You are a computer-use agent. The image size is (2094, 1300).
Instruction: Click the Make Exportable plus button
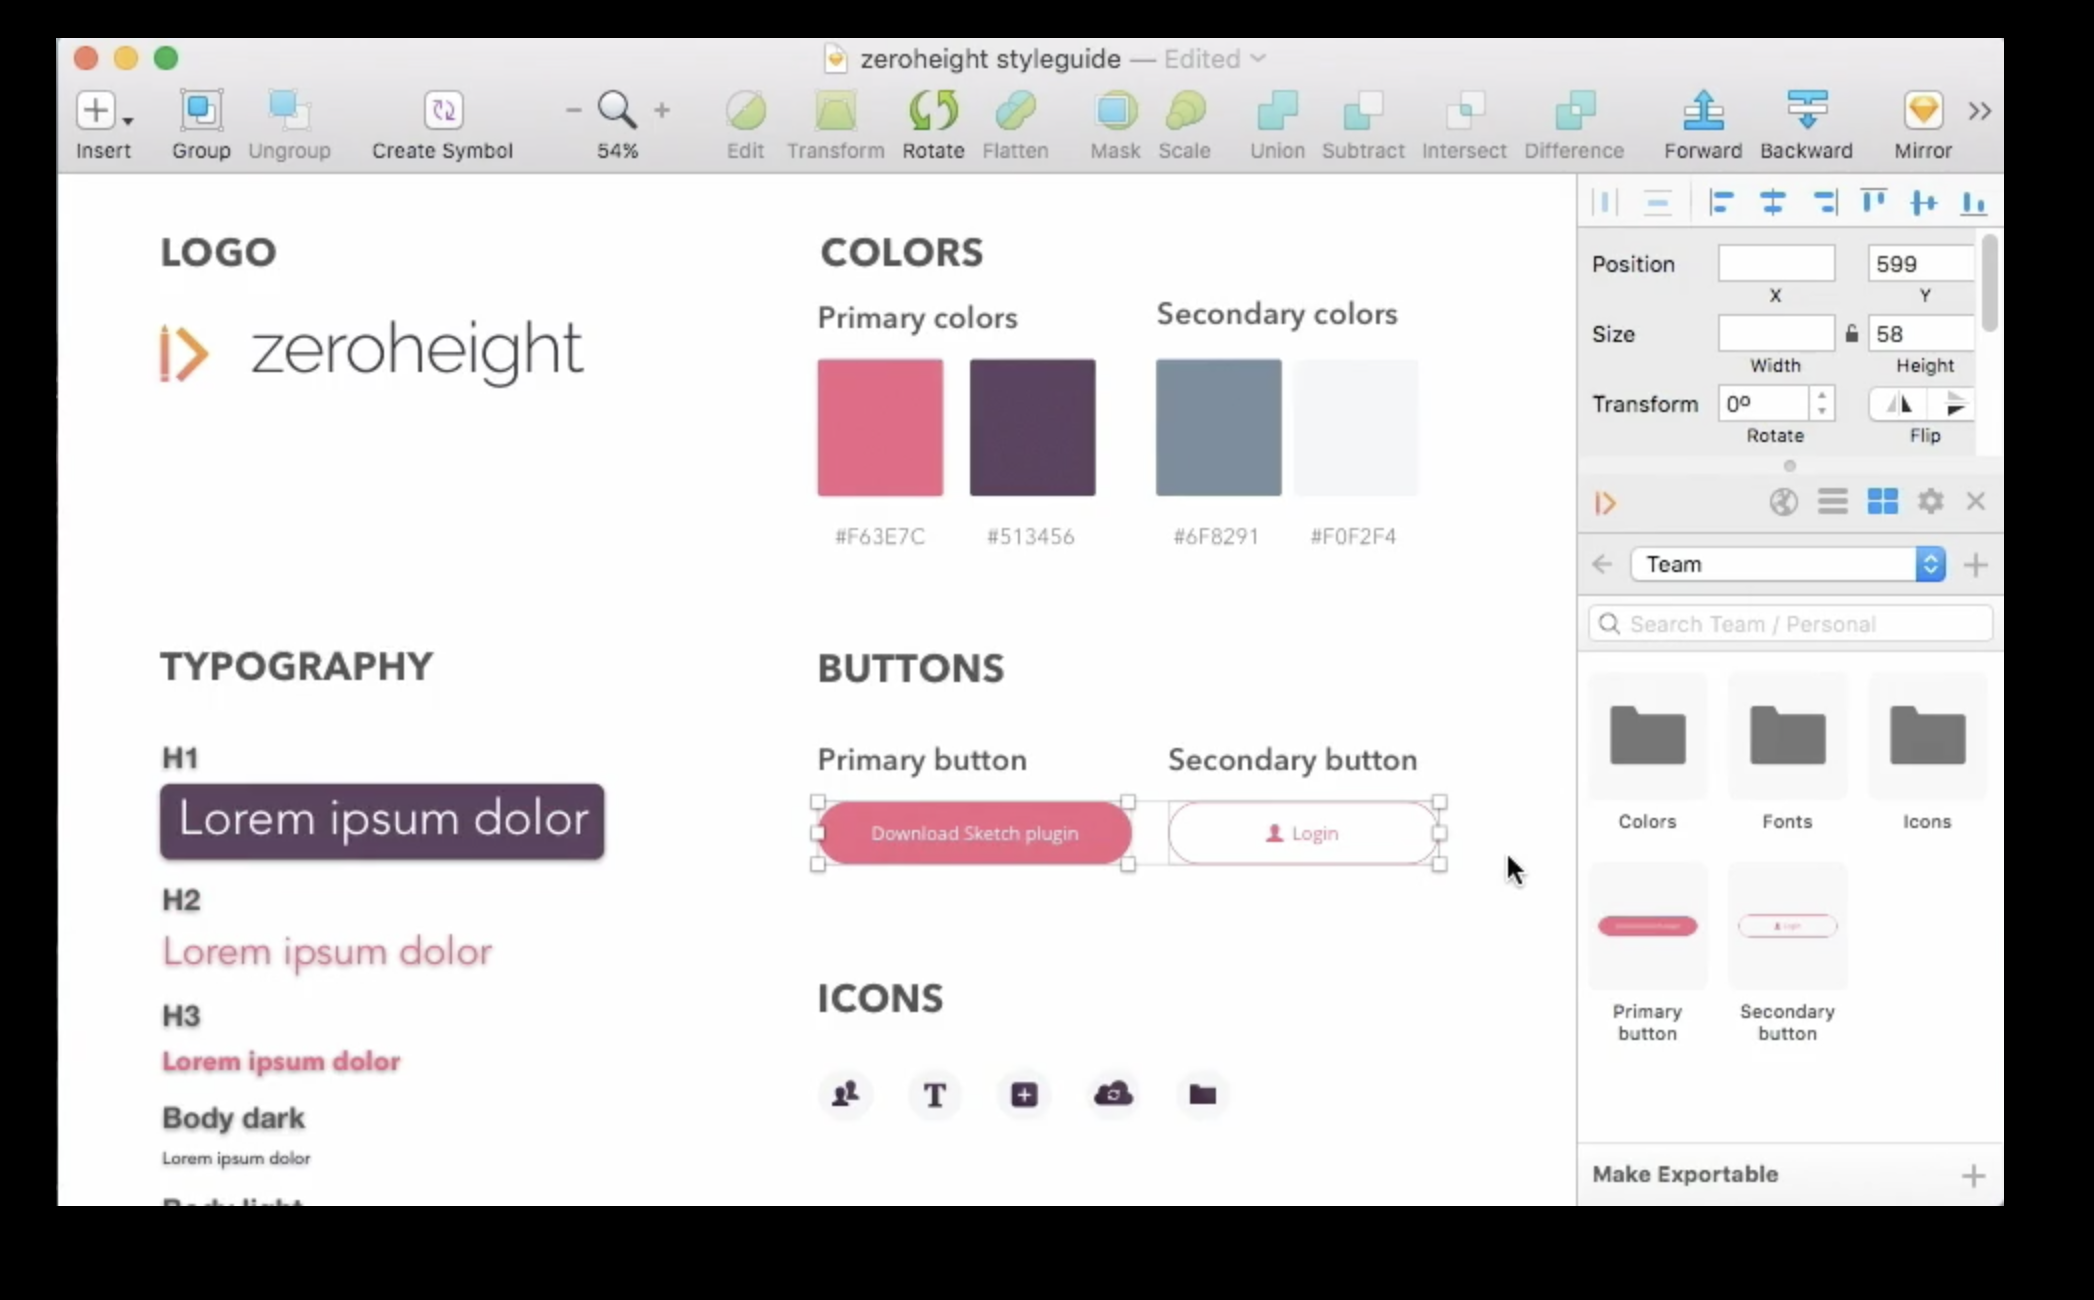click(1973, 1175)
